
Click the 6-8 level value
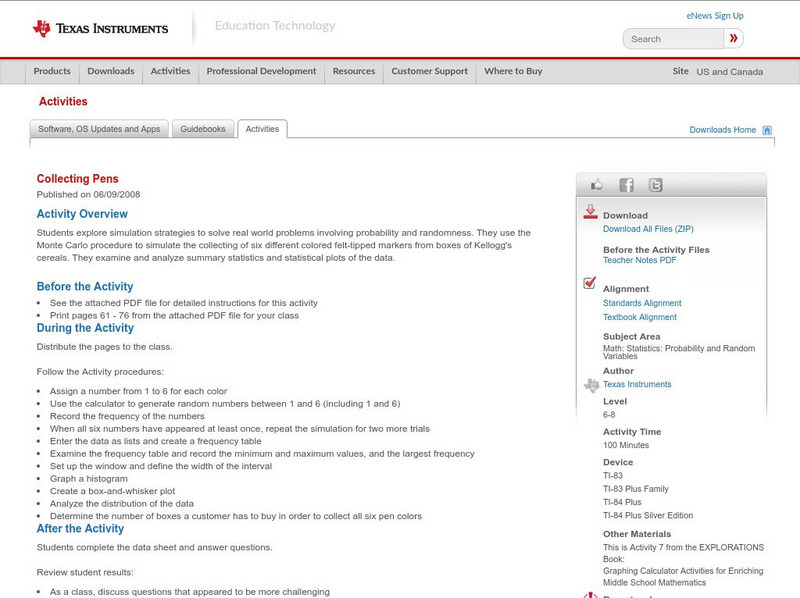tap(609, 415)
